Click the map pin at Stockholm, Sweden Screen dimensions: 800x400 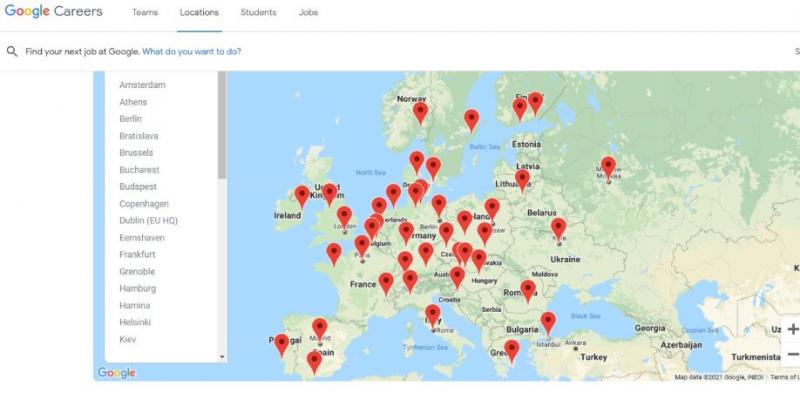click(x=471, y=121)
